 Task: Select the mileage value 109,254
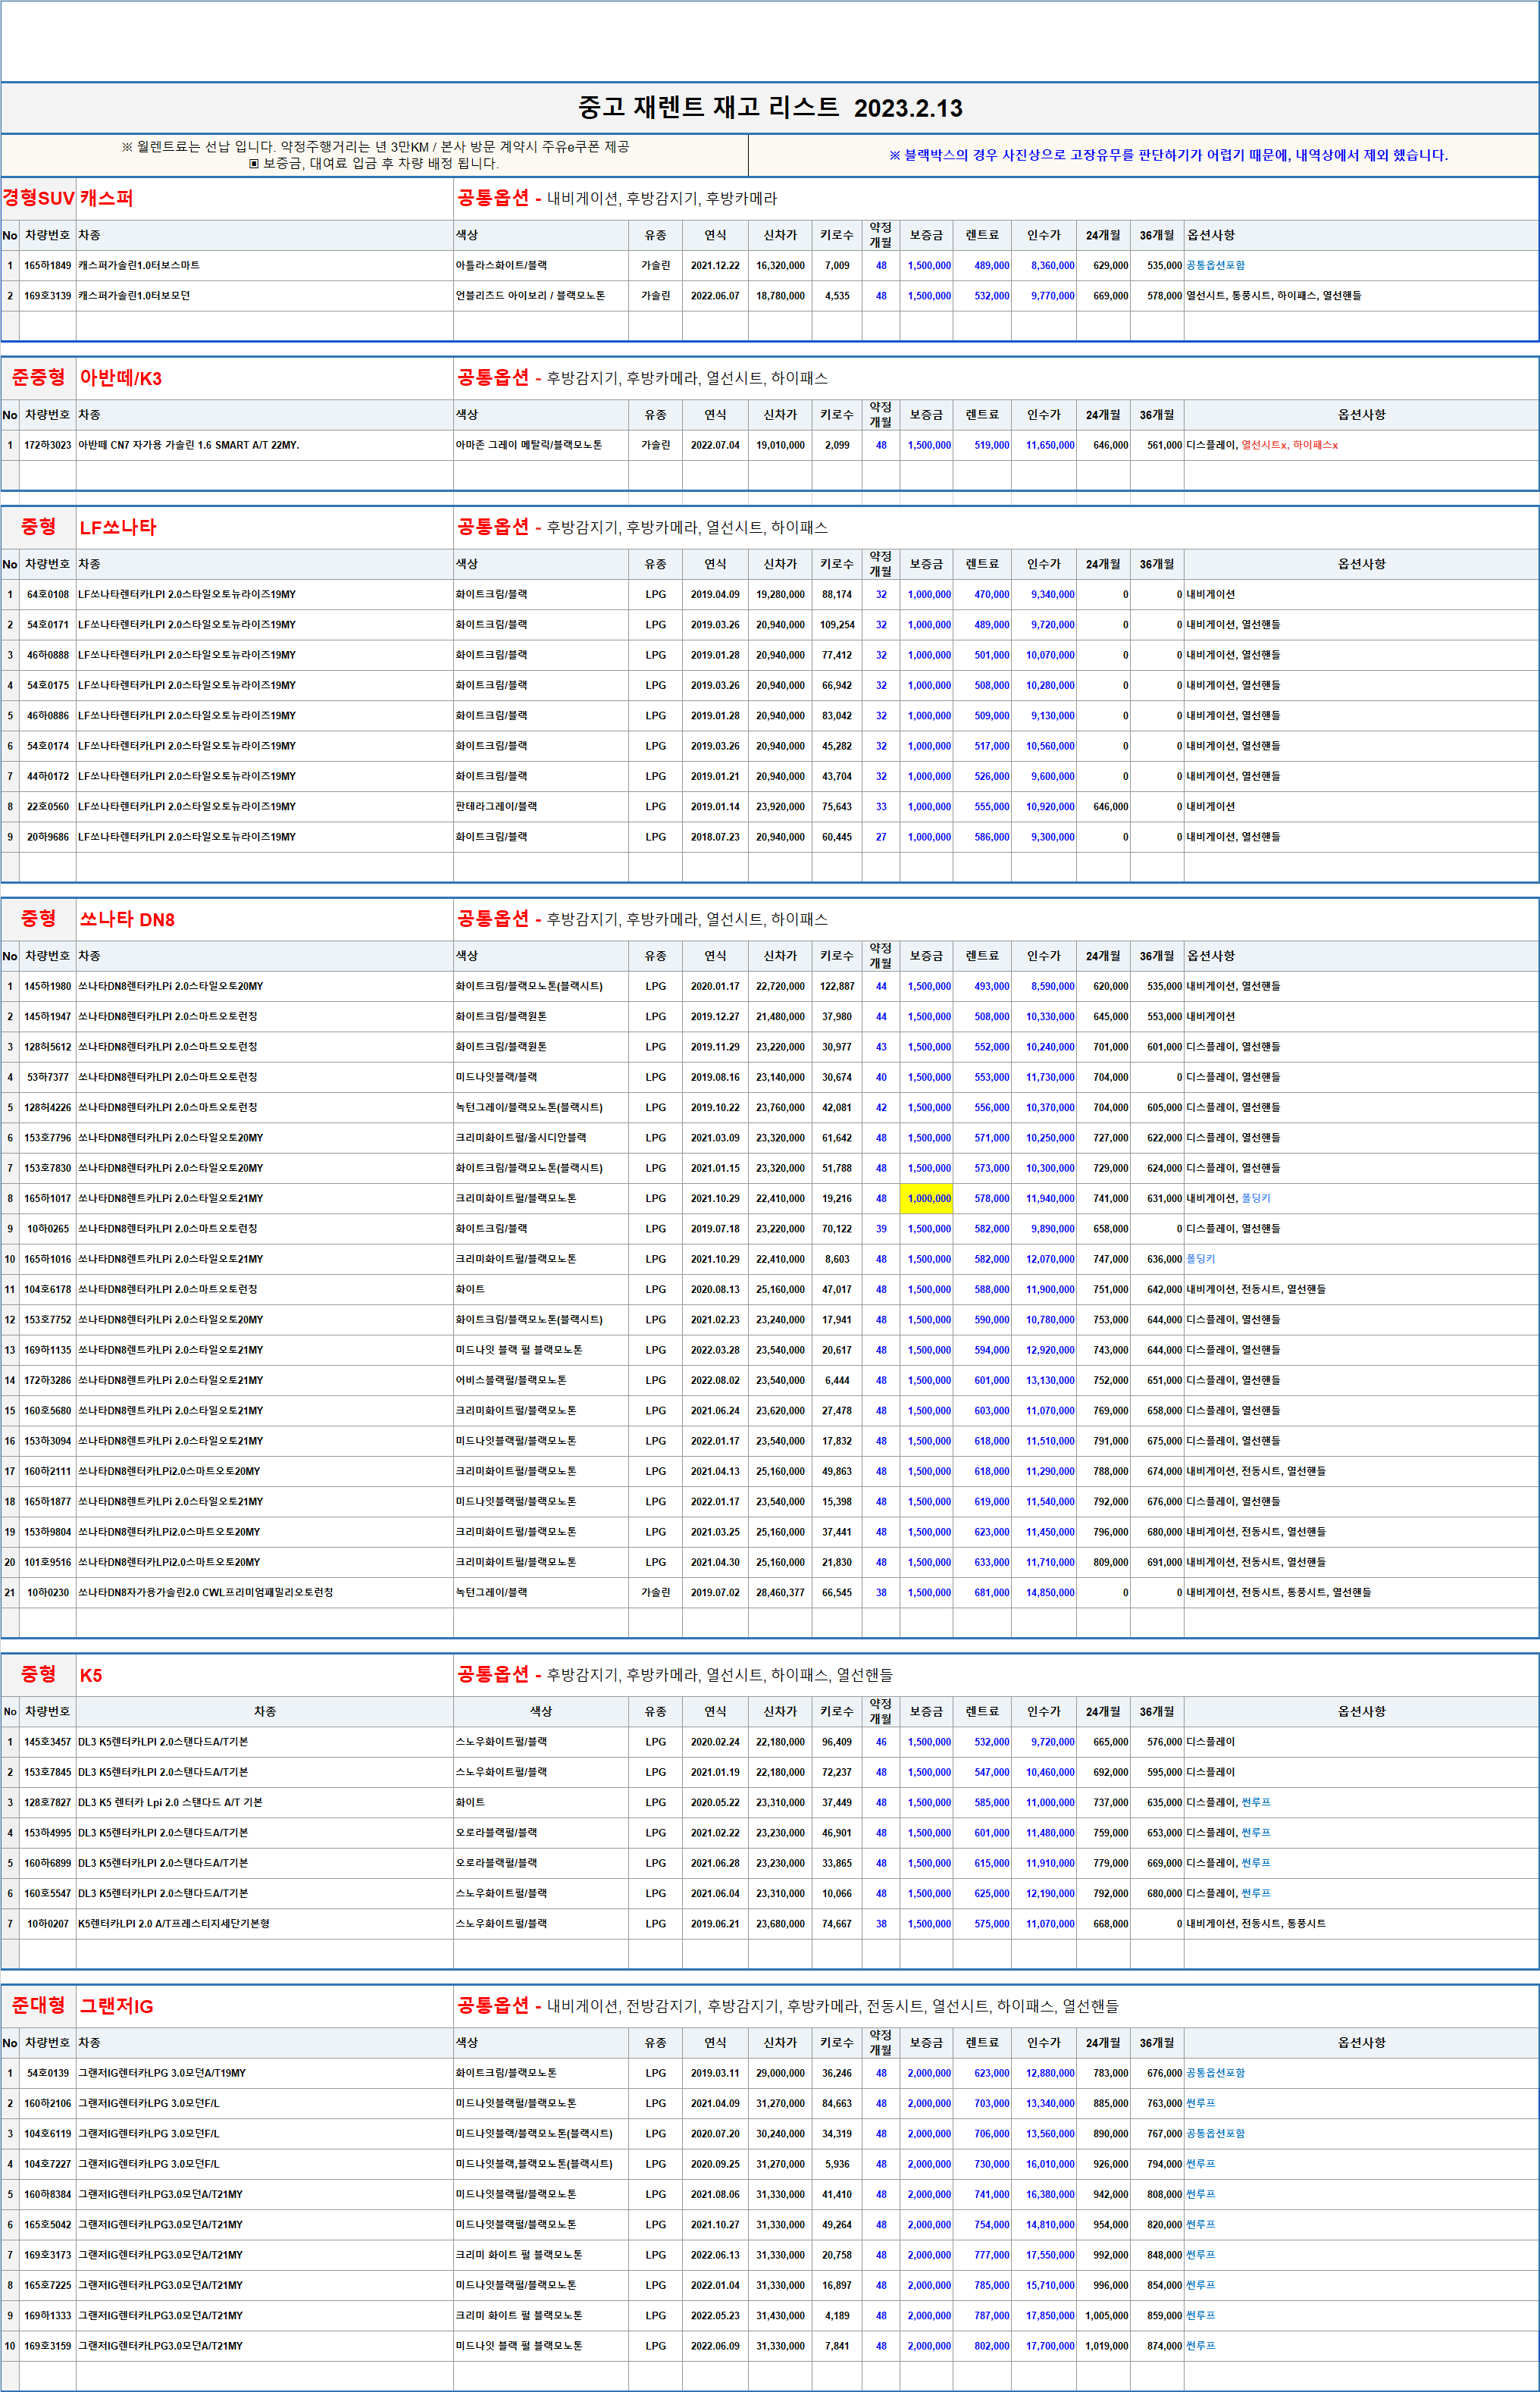coord(837,625)
